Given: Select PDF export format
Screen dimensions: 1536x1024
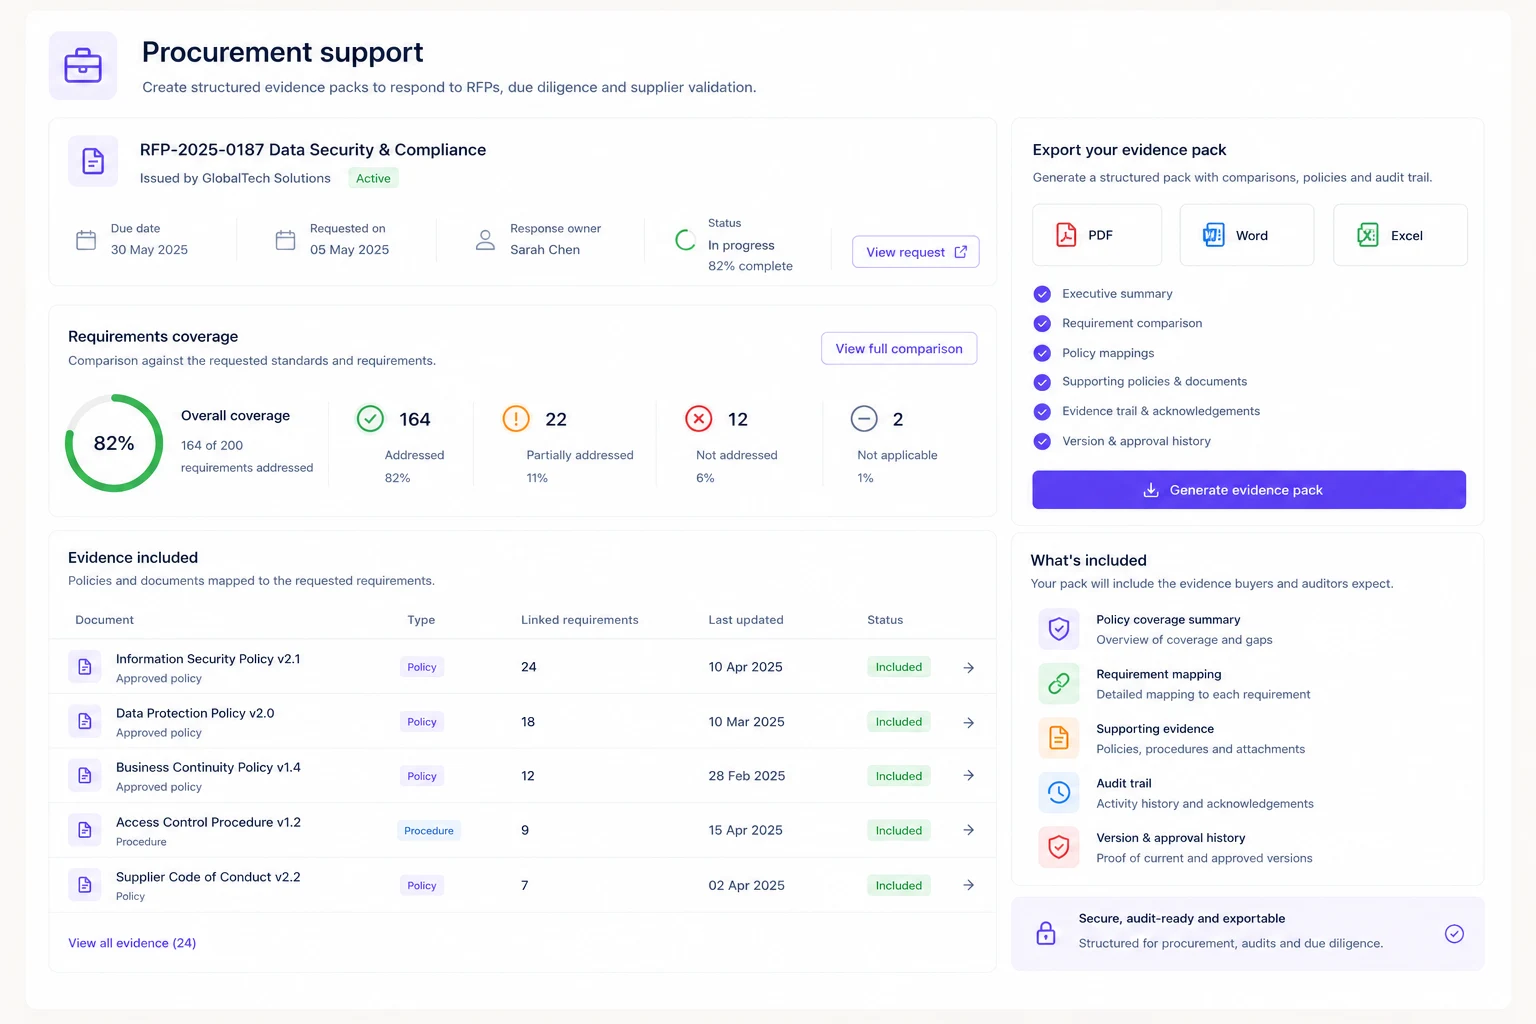Looking at the screenshot, I should [x=1097, y=235].
